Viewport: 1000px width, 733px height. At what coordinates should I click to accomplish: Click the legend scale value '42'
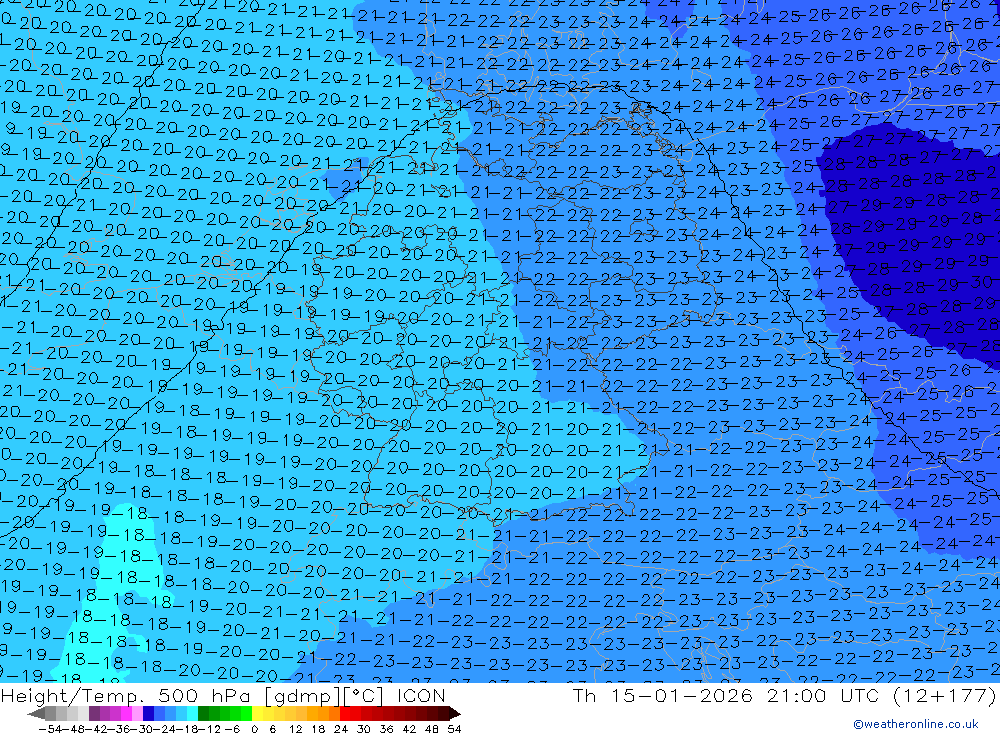pyautogui.click(x=409, y=729)
